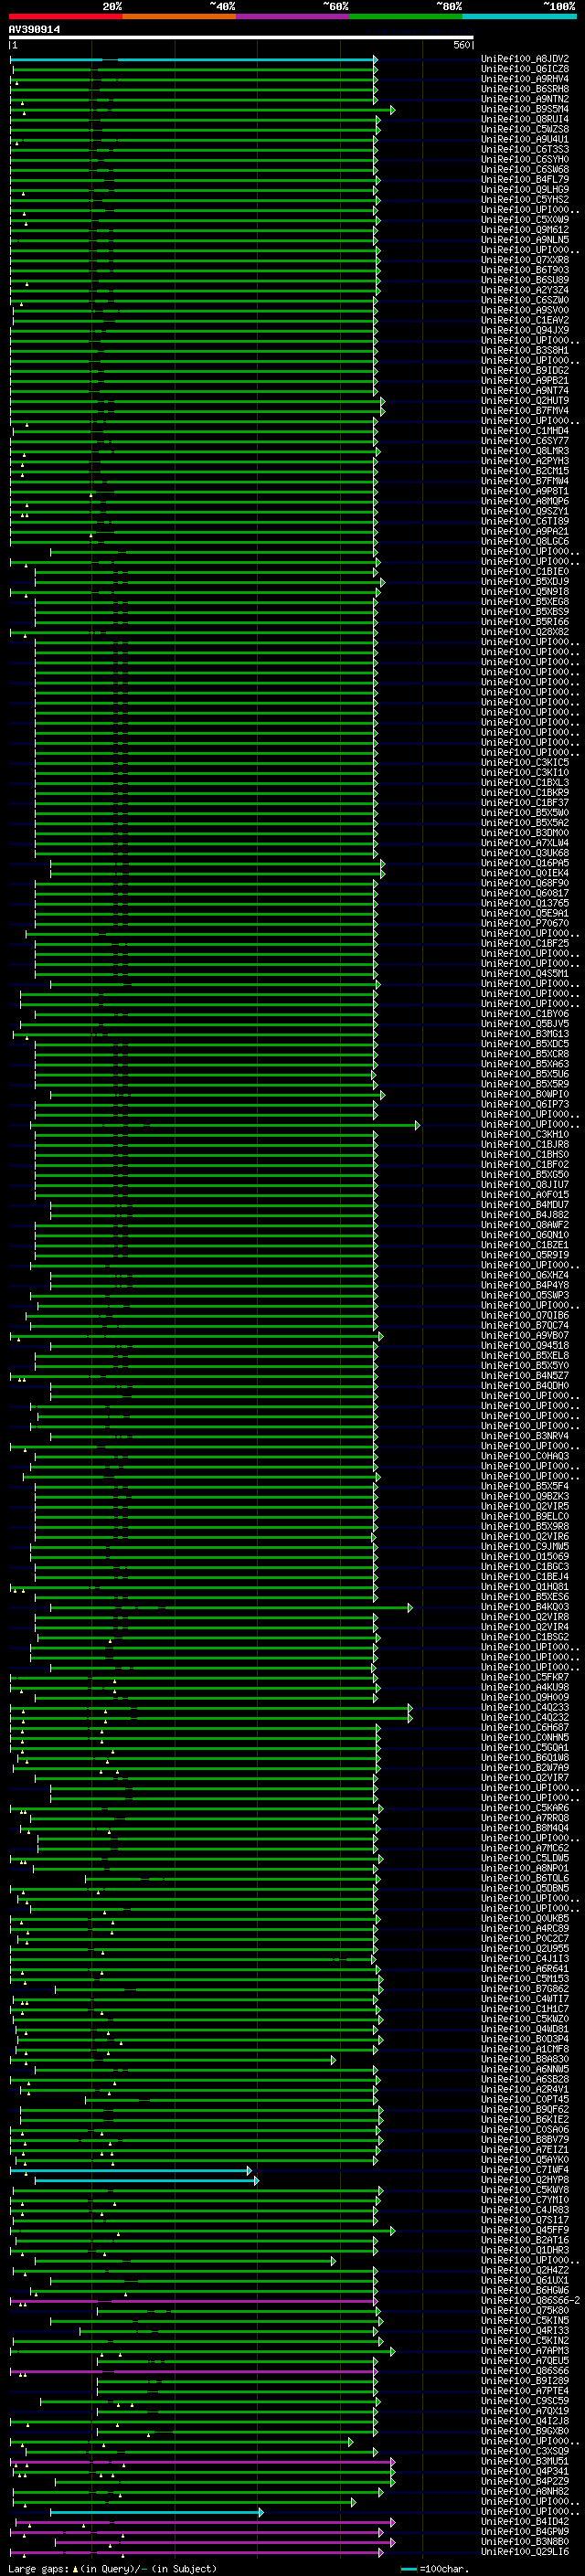Click the UniRef100_B9ELC0 entry
The width and height of the screenshot is (585, 2576).
524,1516
